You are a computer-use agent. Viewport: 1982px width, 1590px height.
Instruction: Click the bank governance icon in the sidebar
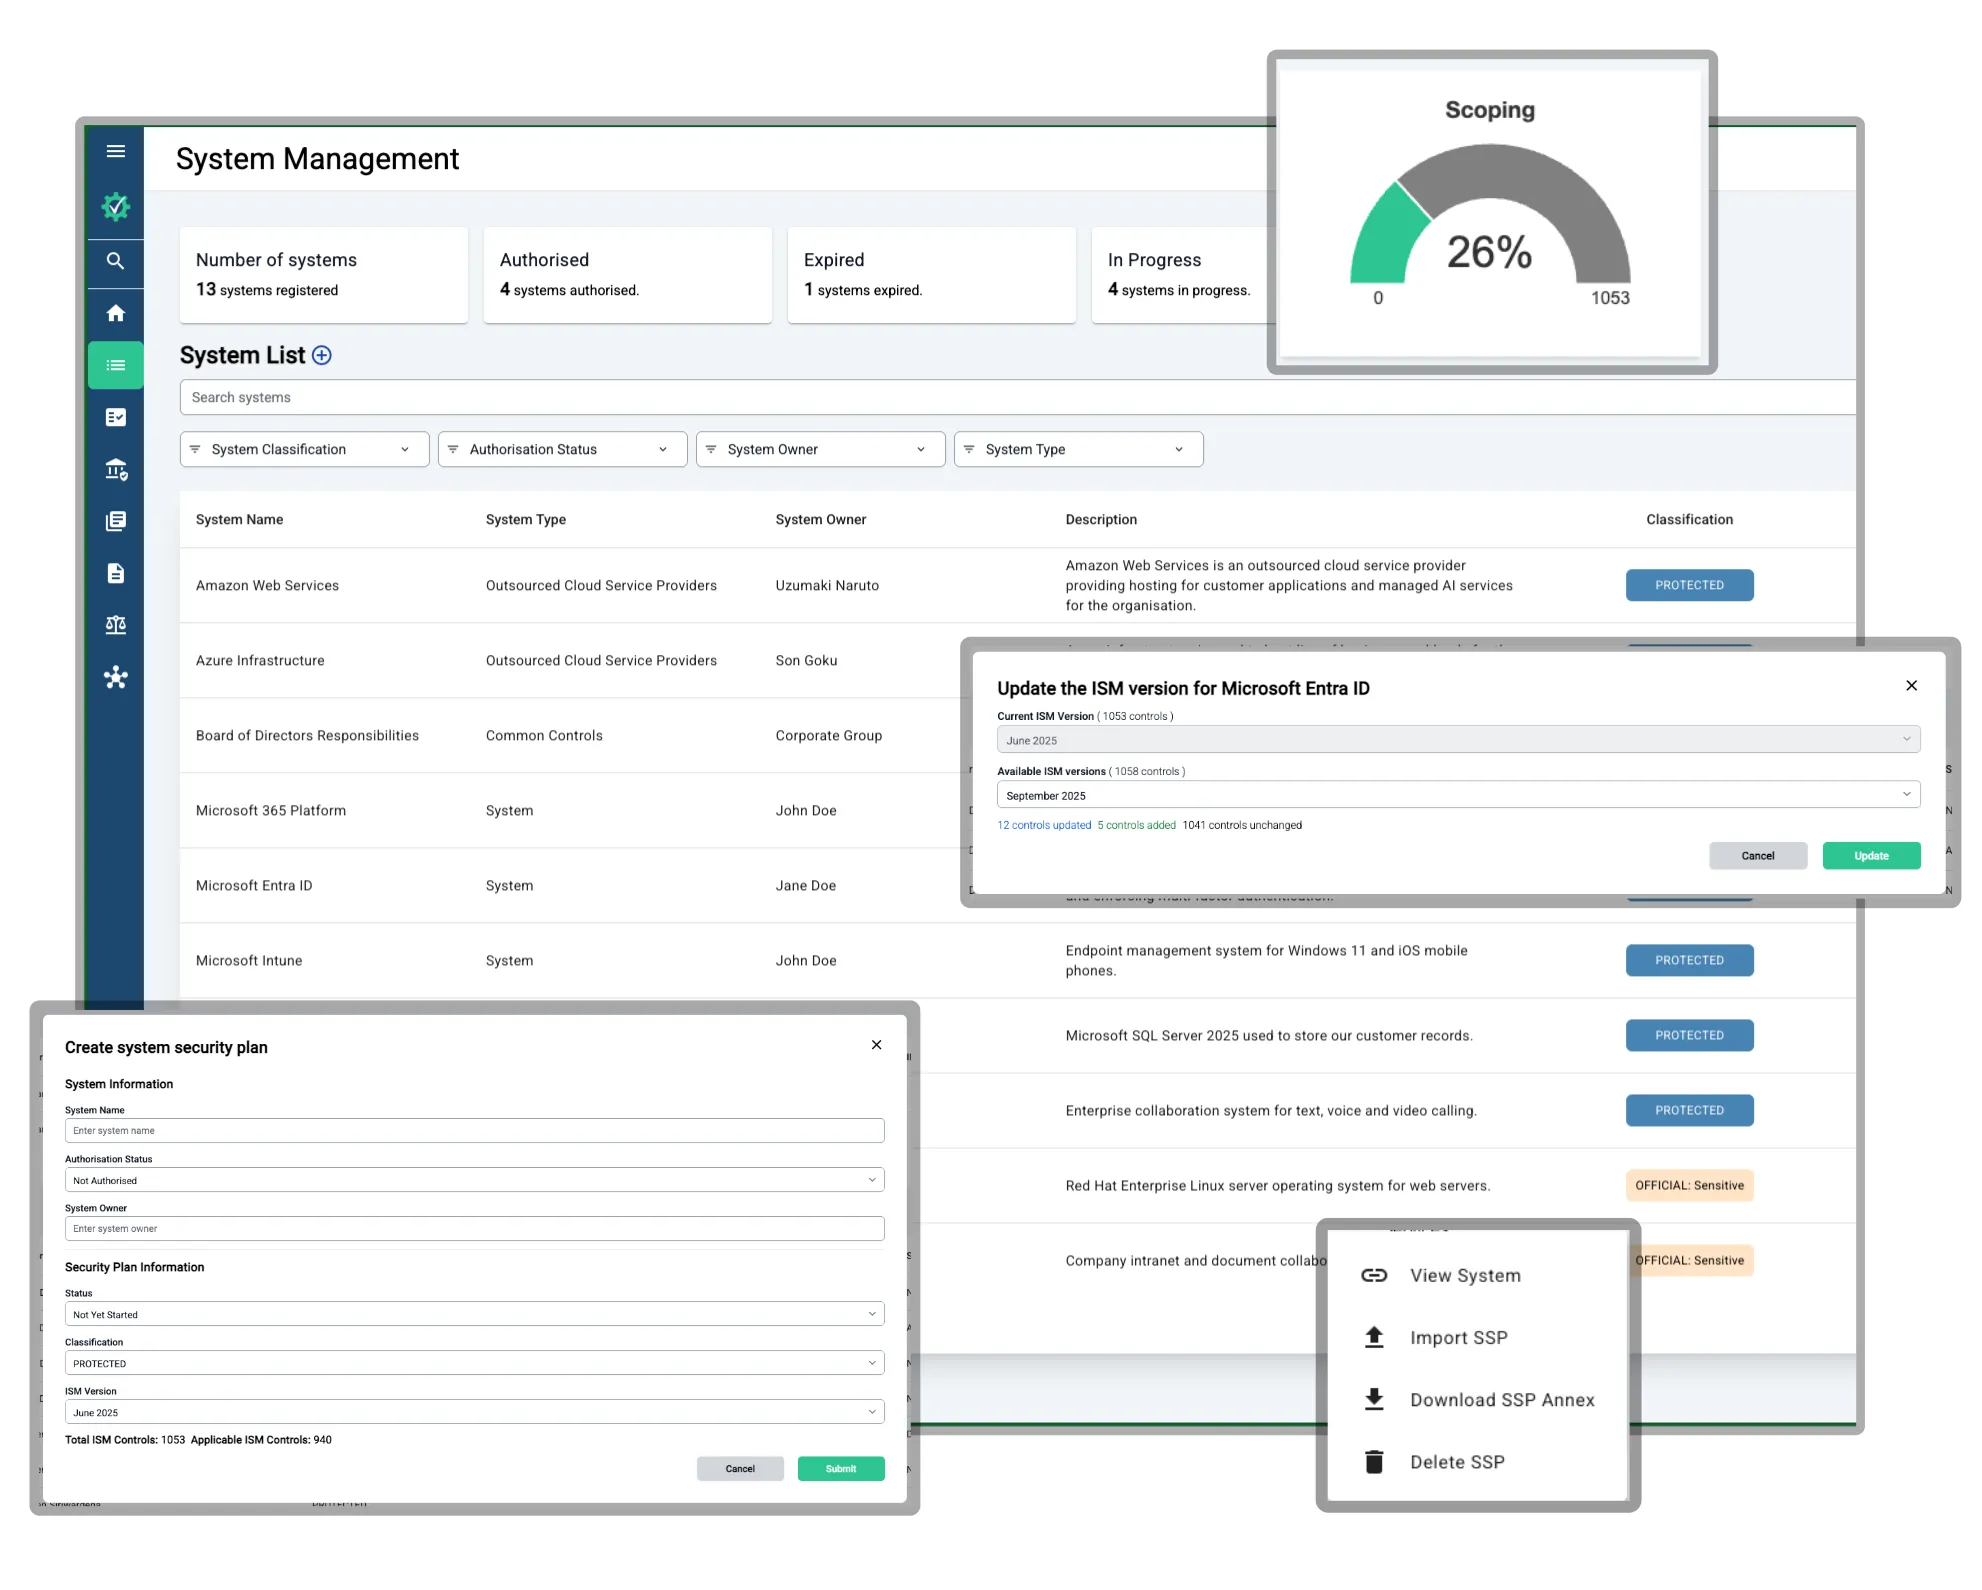[x=116, y=469]
